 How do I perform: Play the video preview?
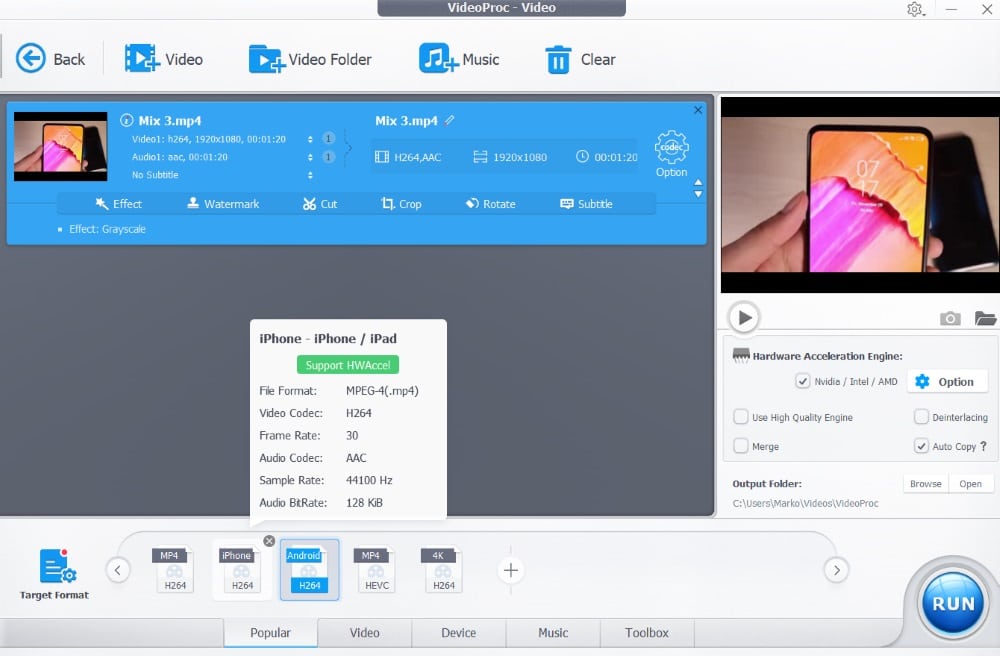(743, 318)
